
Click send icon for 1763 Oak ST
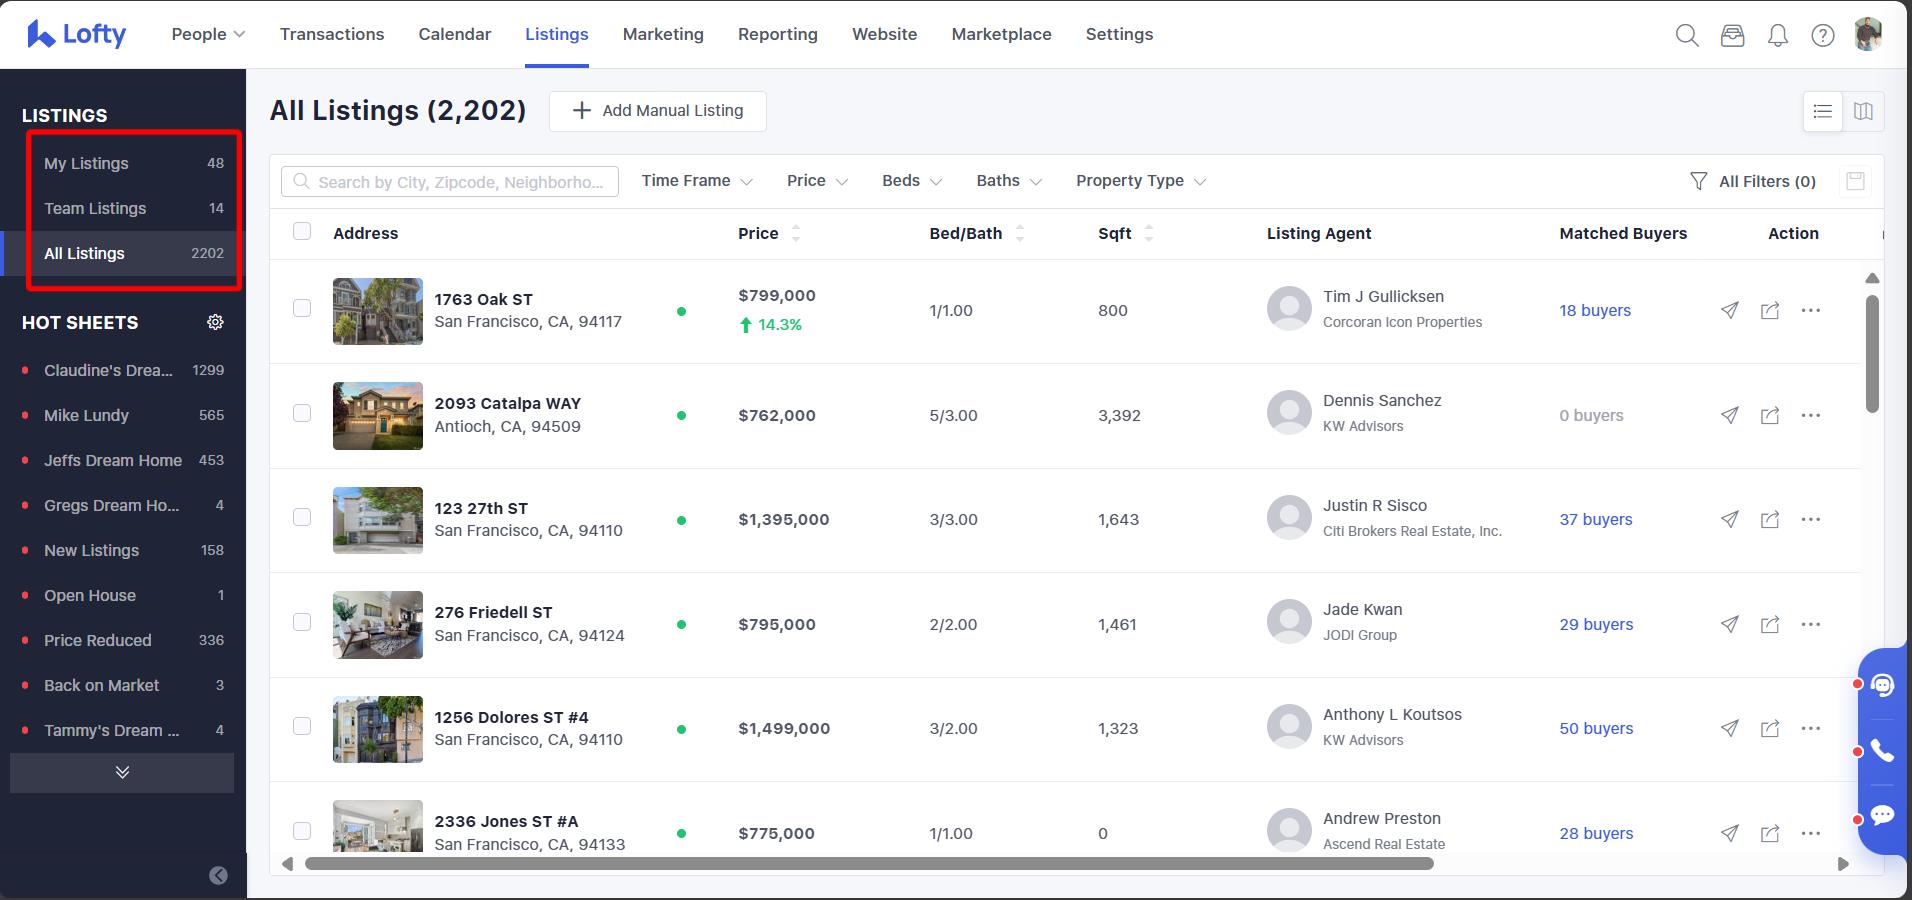click(x=1729, y=310)
